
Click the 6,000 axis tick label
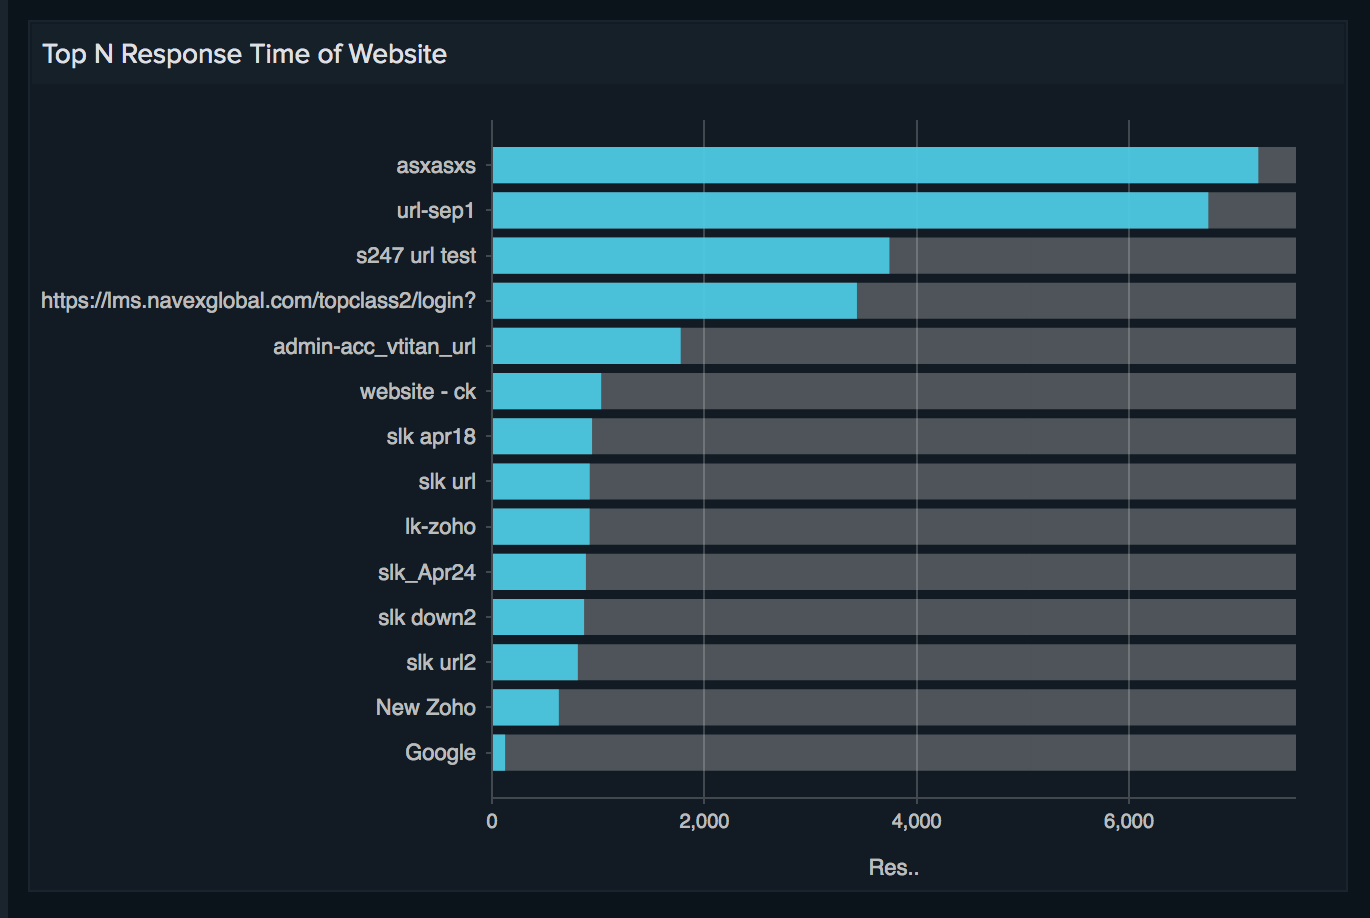coord(1129,821)
